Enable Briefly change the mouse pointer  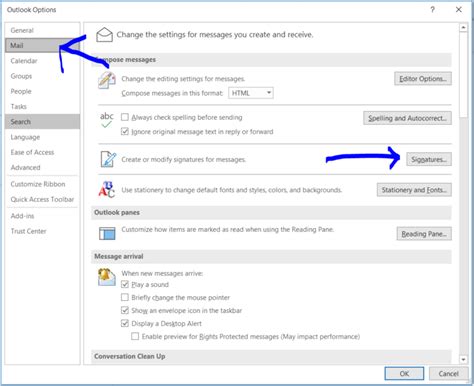(125, 297)
